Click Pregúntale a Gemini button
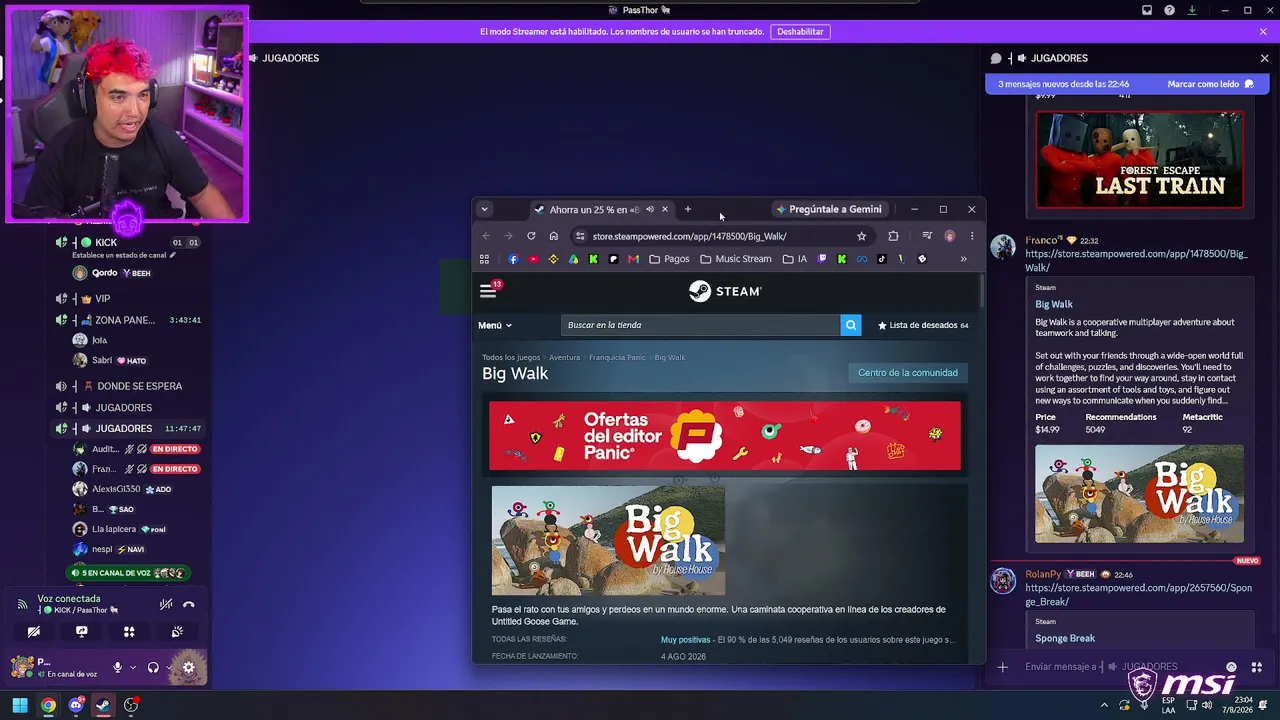 tap(829, 209)
